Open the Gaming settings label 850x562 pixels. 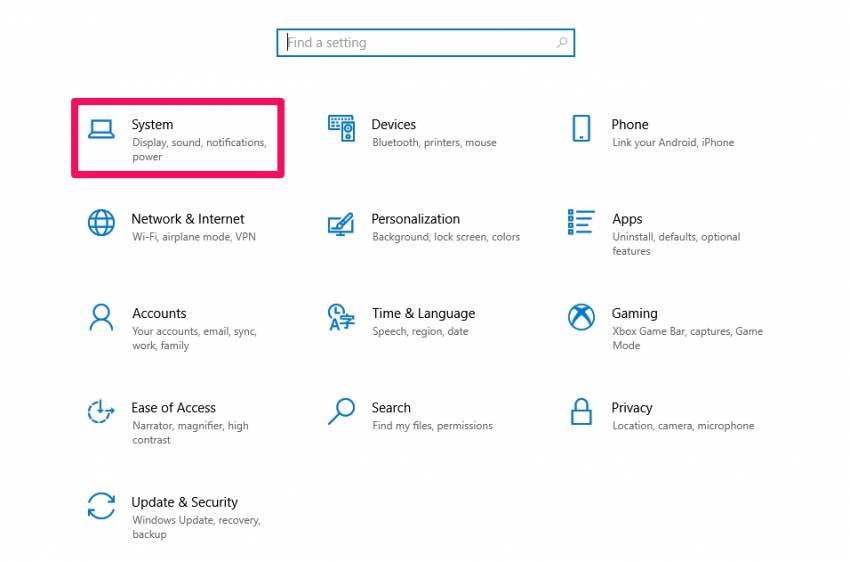coord(634,313)
